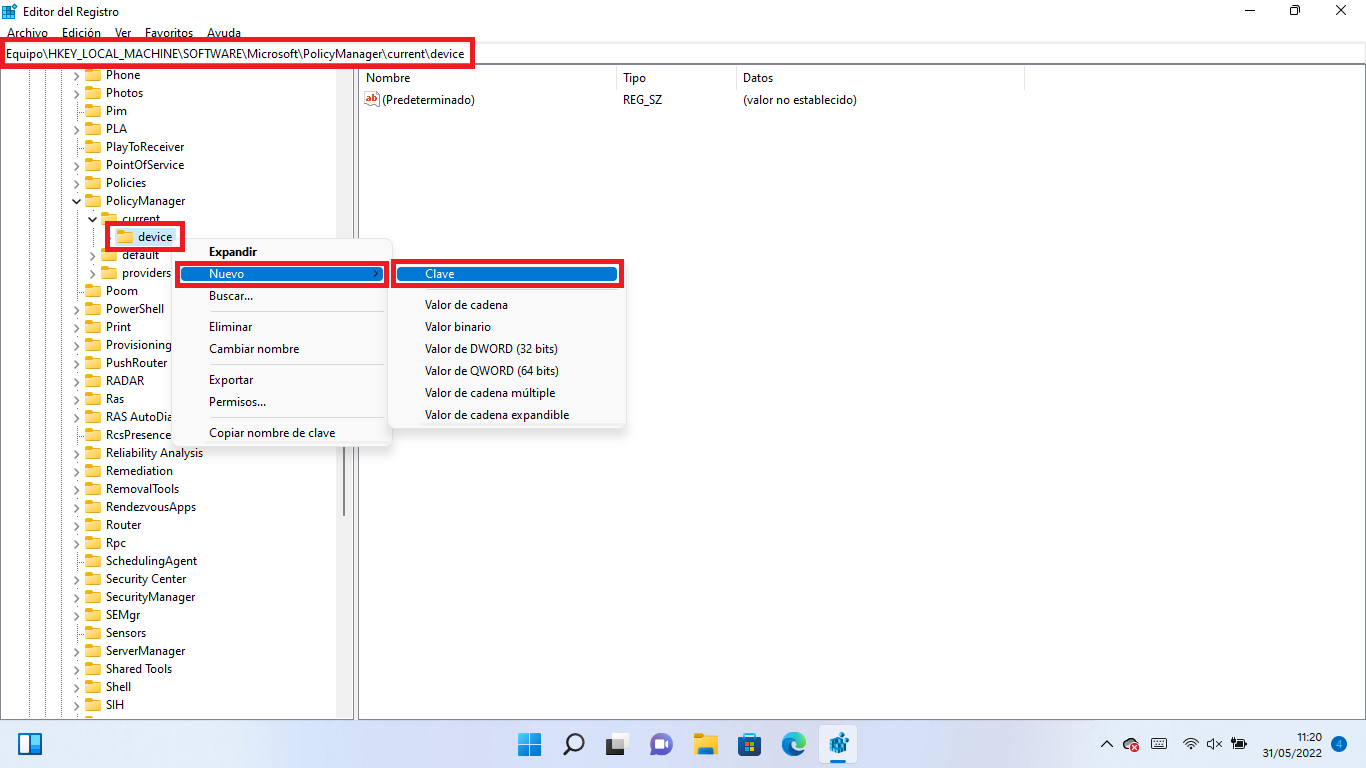Select the Rpc folder icon
This screenshot has height=768, width=1366.
click(93, 543)
